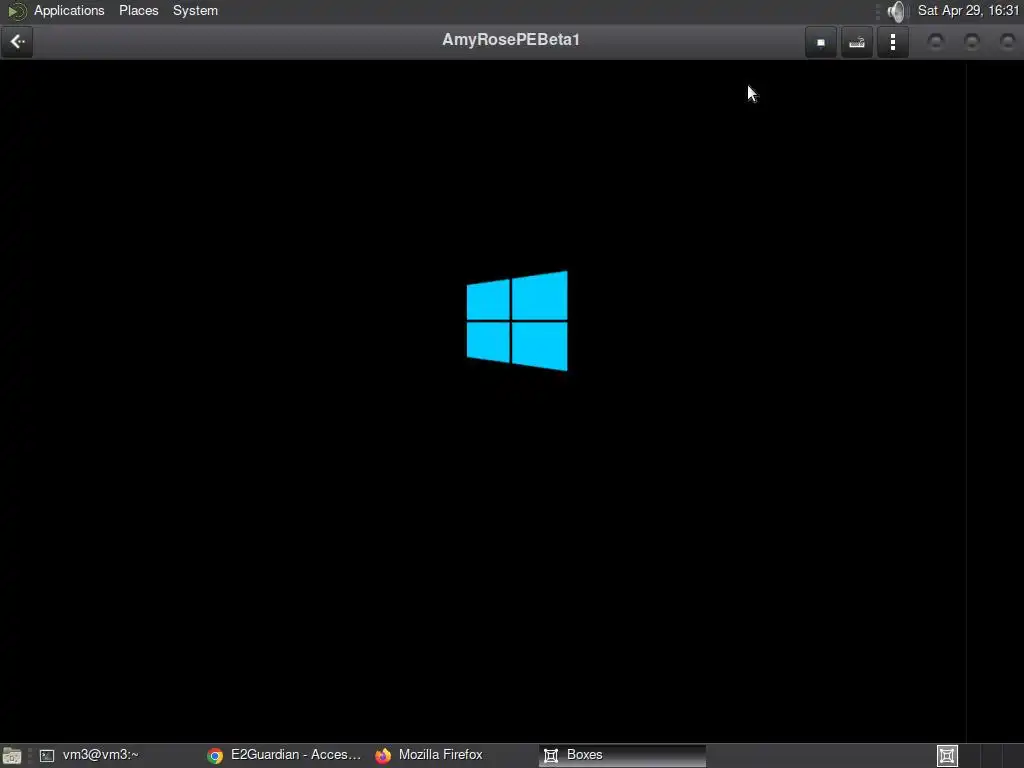
Task: Switch to E2Guardian Chrome window
Action: (284, 755)
